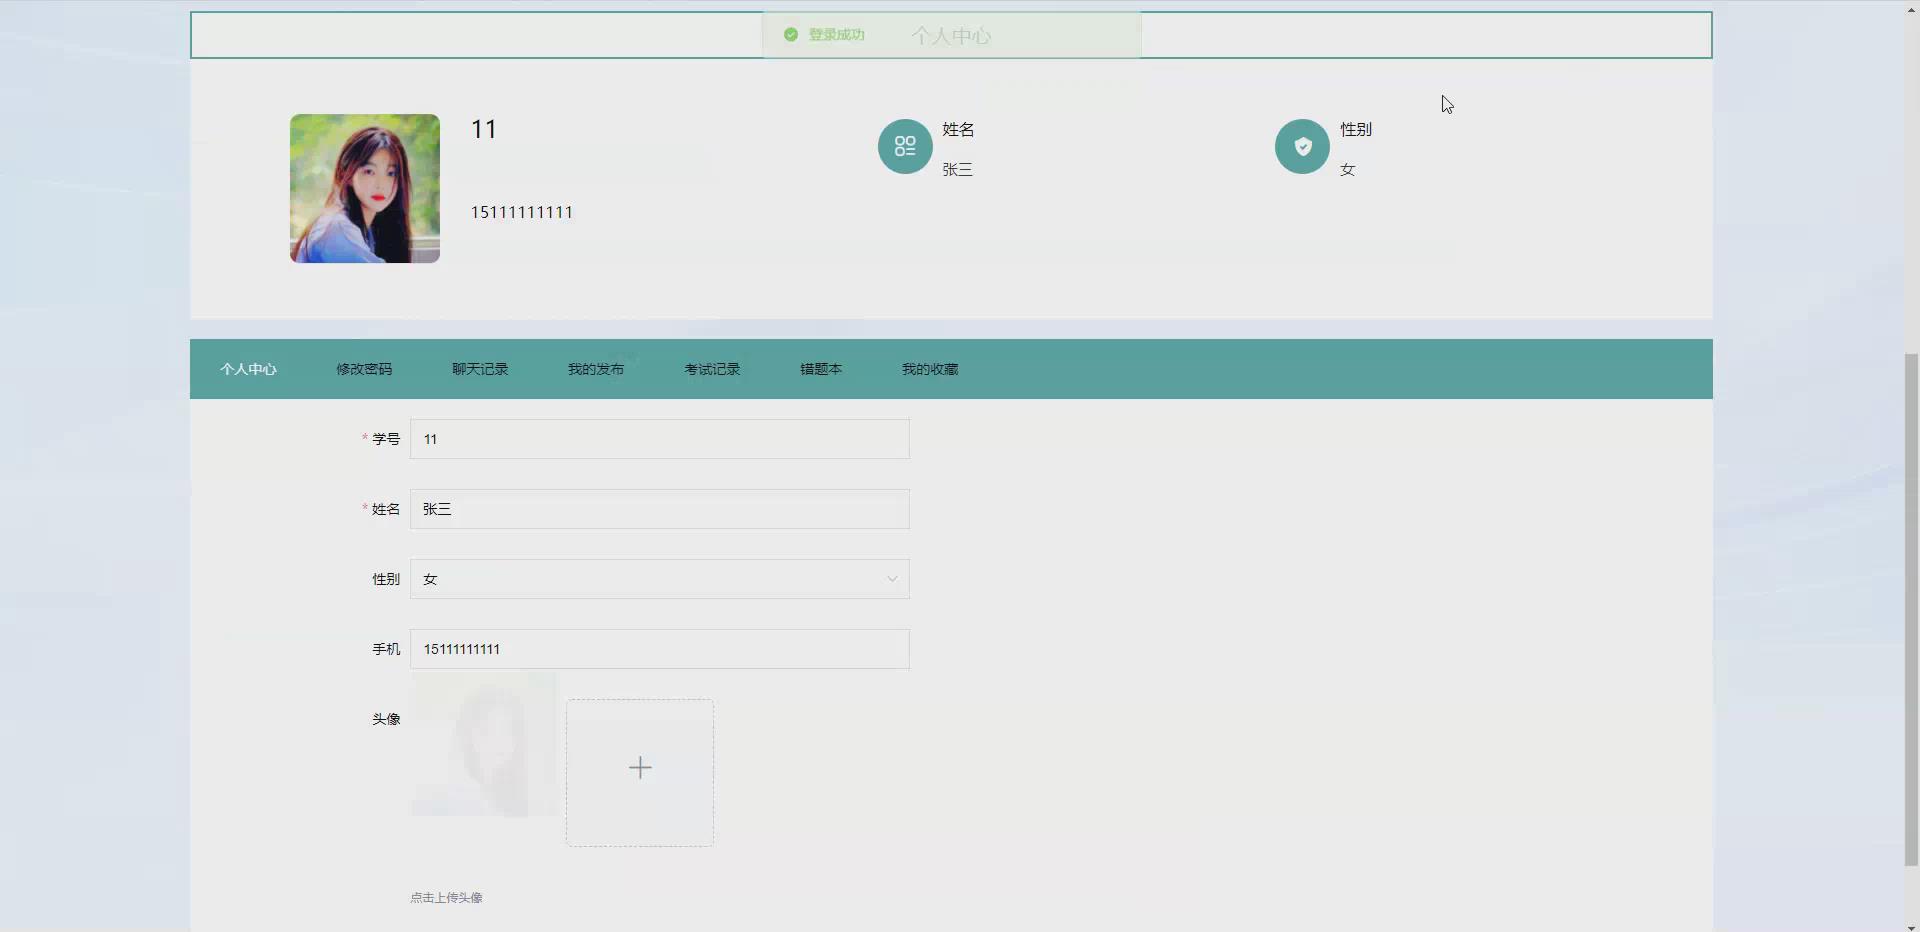Click the faded uploaded avatar preview in form
The image size is (1920, 932).
tap(484, 745)
